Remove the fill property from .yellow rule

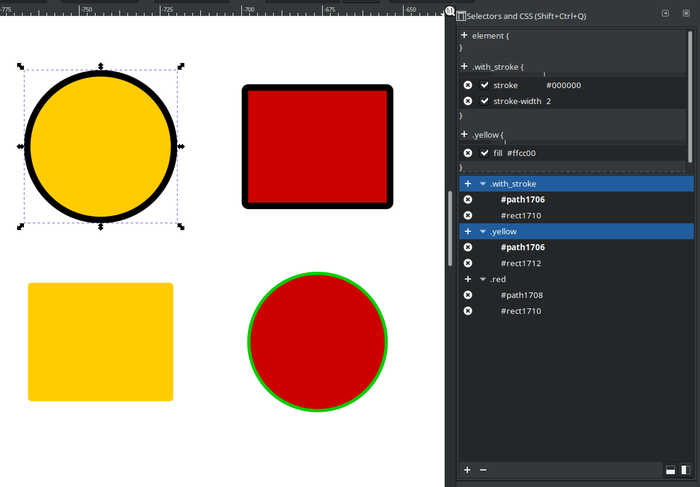tap(467, 153)
